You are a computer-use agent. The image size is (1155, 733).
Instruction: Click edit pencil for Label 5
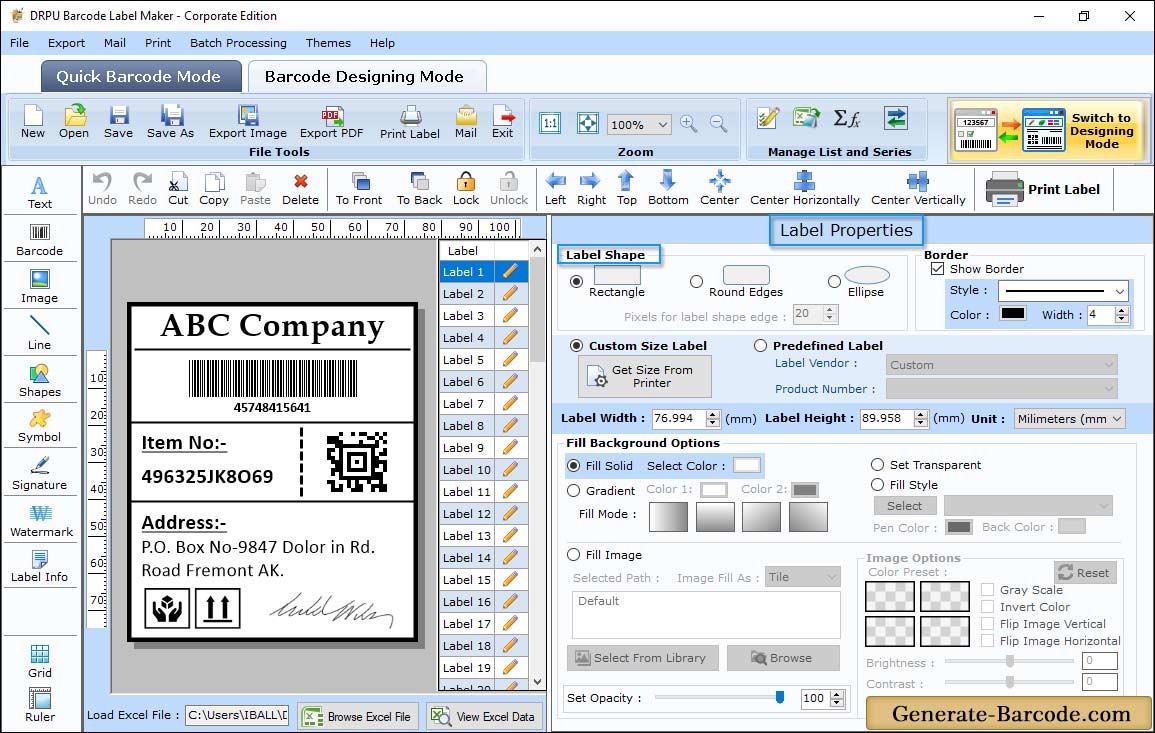pyautogui.click(x=510, y=360)
